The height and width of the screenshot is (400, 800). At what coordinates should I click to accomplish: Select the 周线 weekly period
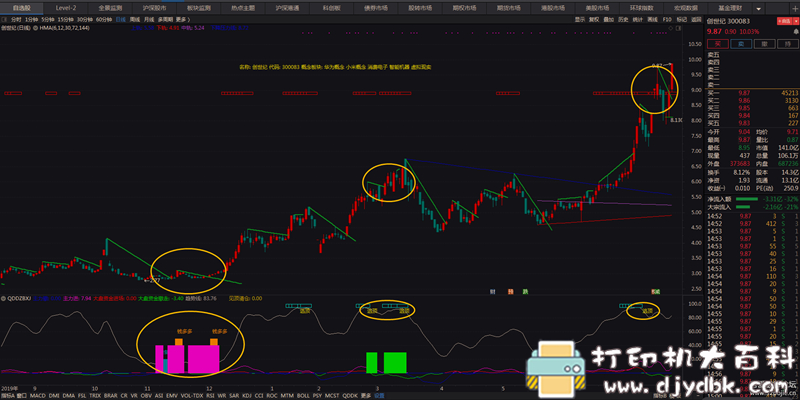[x=135, y=20]
